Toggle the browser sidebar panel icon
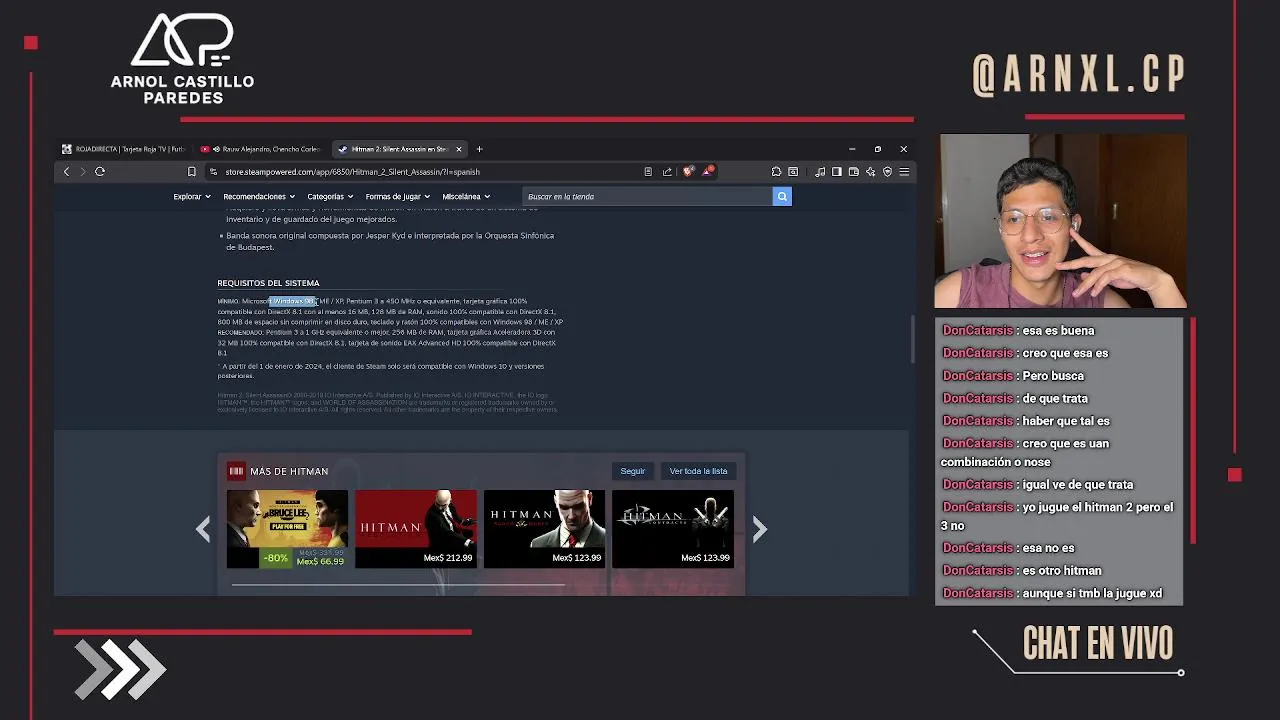Viewport: 1280px width, 720px height. tap(836, 172)
